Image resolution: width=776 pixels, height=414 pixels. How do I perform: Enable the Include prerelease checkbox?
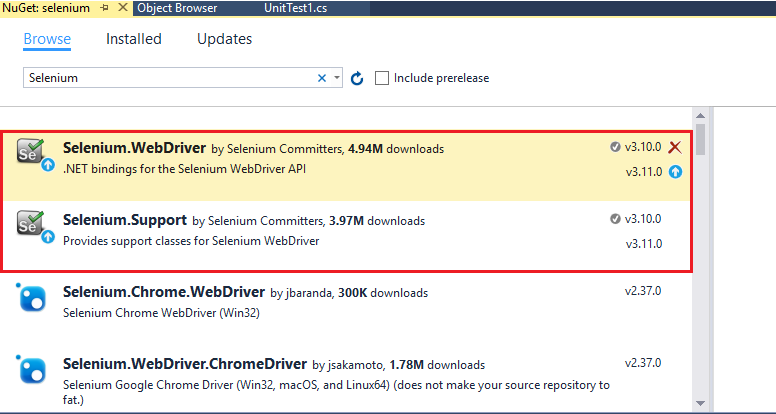(x=381, y=78)
